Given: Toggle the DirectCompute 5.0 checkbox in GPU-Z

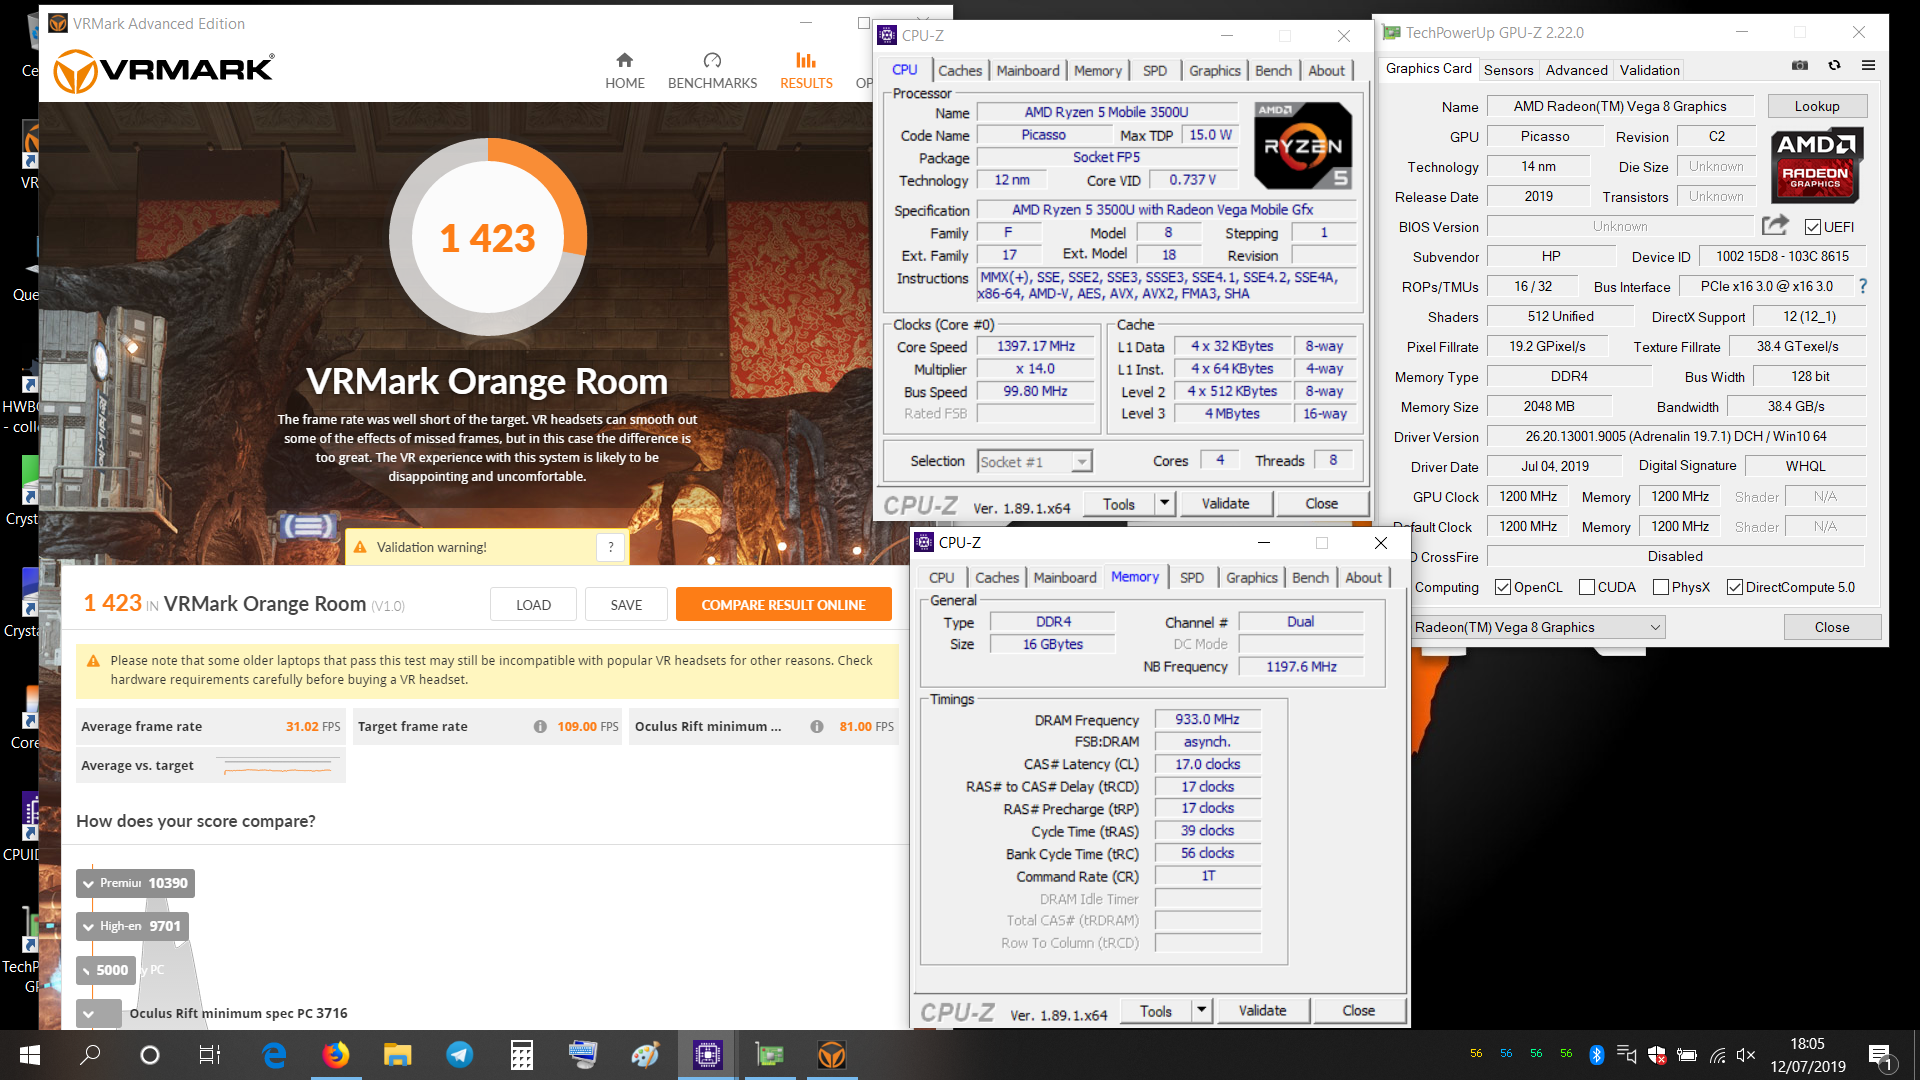Looking at the screenshot, I should 1735,587.
